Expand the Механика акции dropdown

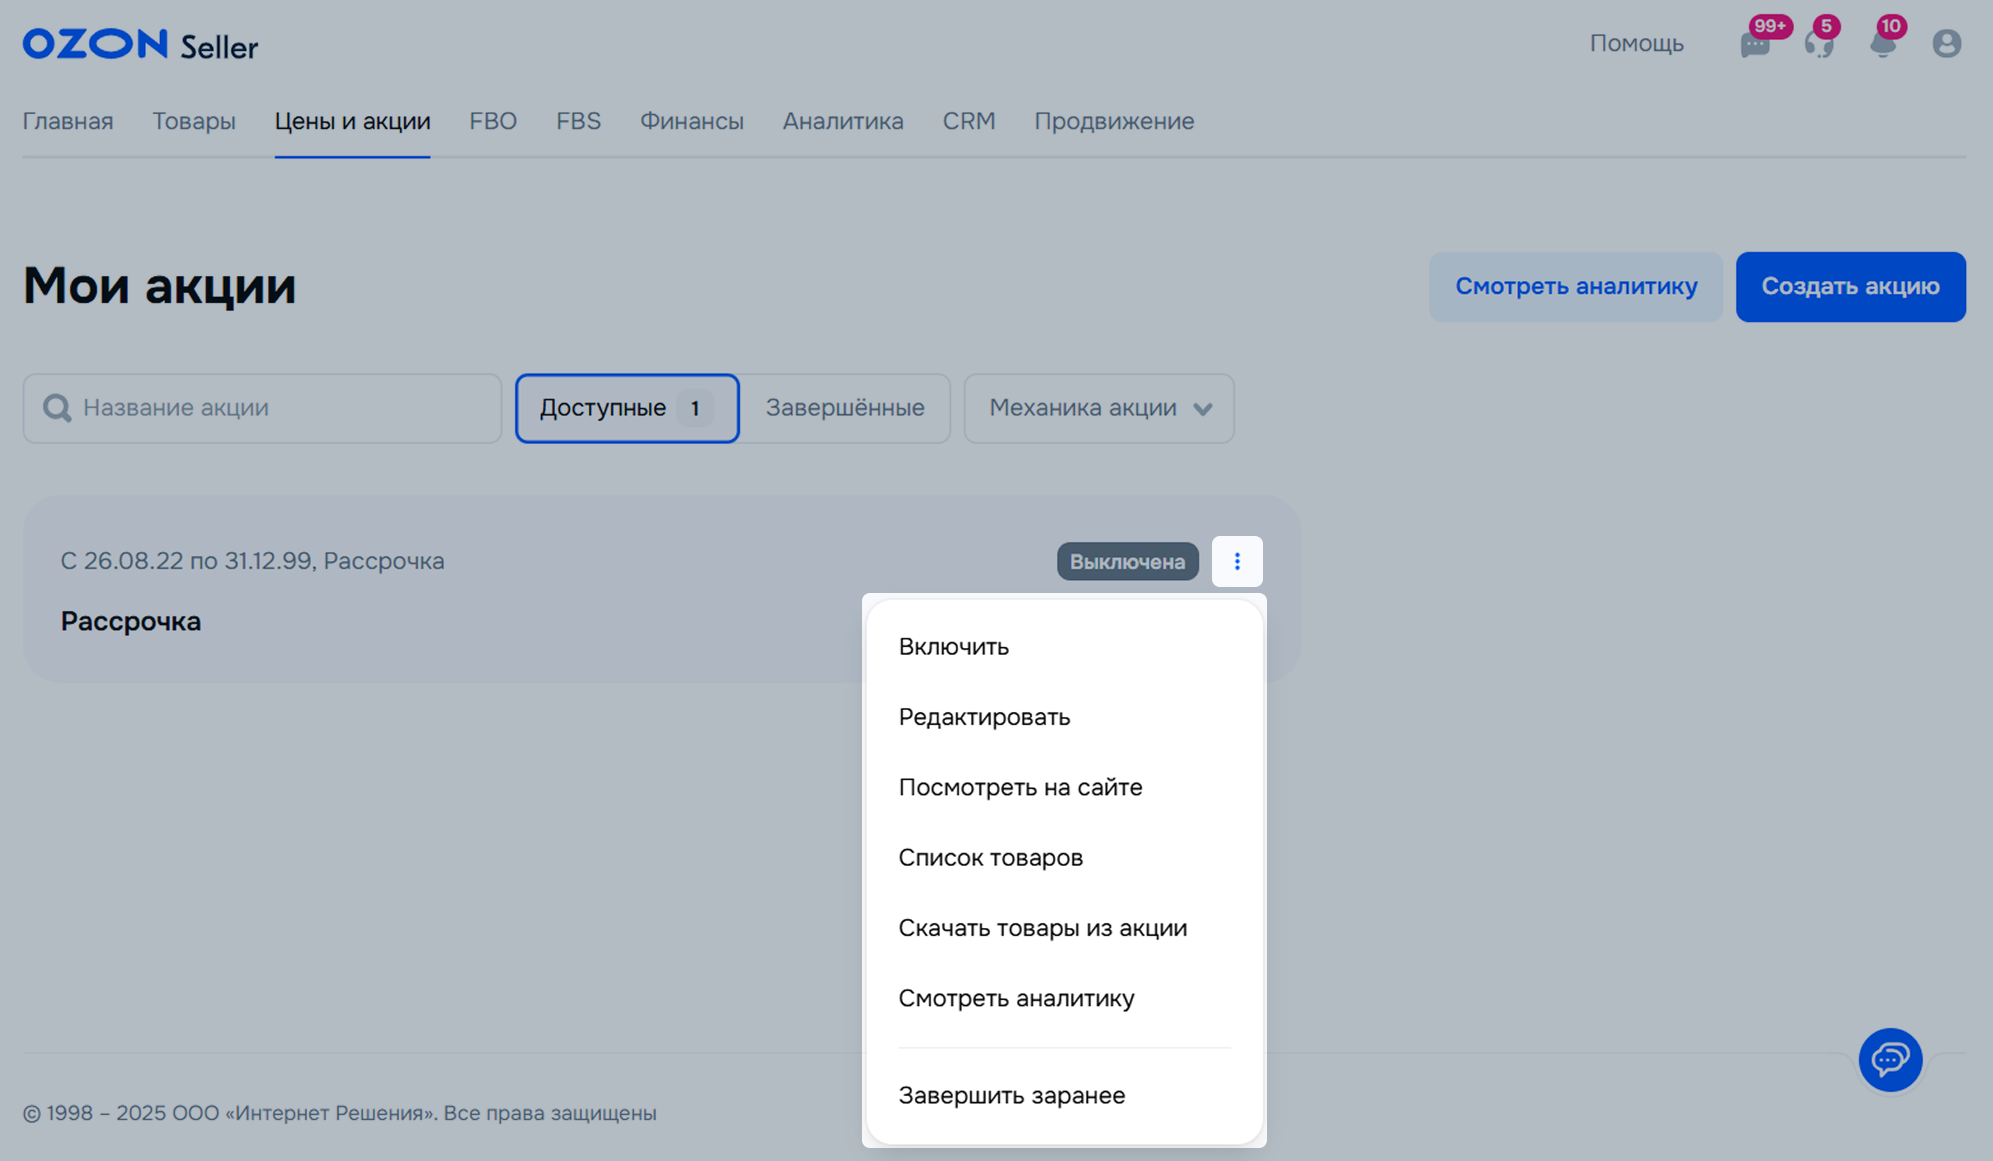click(x=1083, y=408)
